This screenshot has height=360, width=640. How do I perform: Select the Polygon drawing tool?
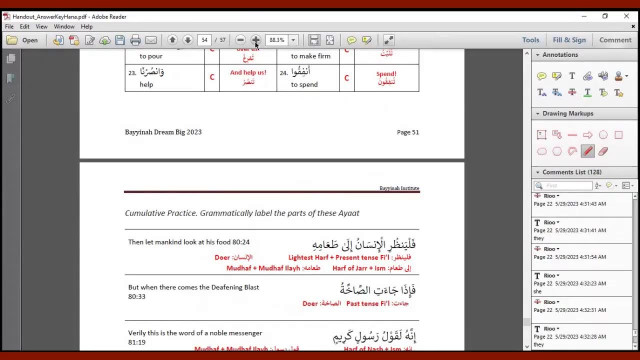(557, 151)
